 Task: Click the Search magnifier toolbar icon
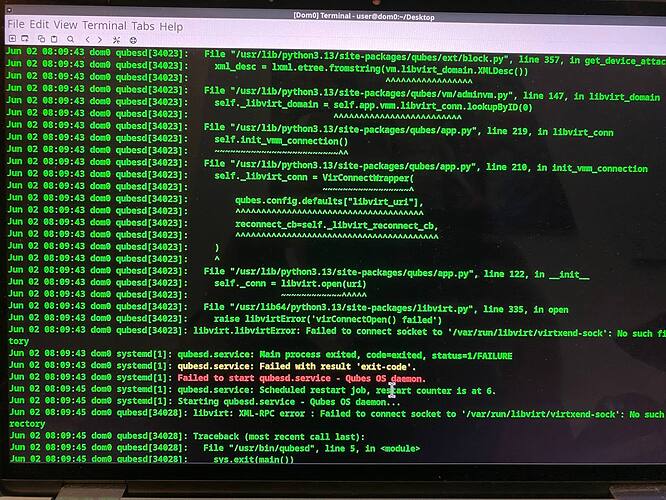coord(71,39)
